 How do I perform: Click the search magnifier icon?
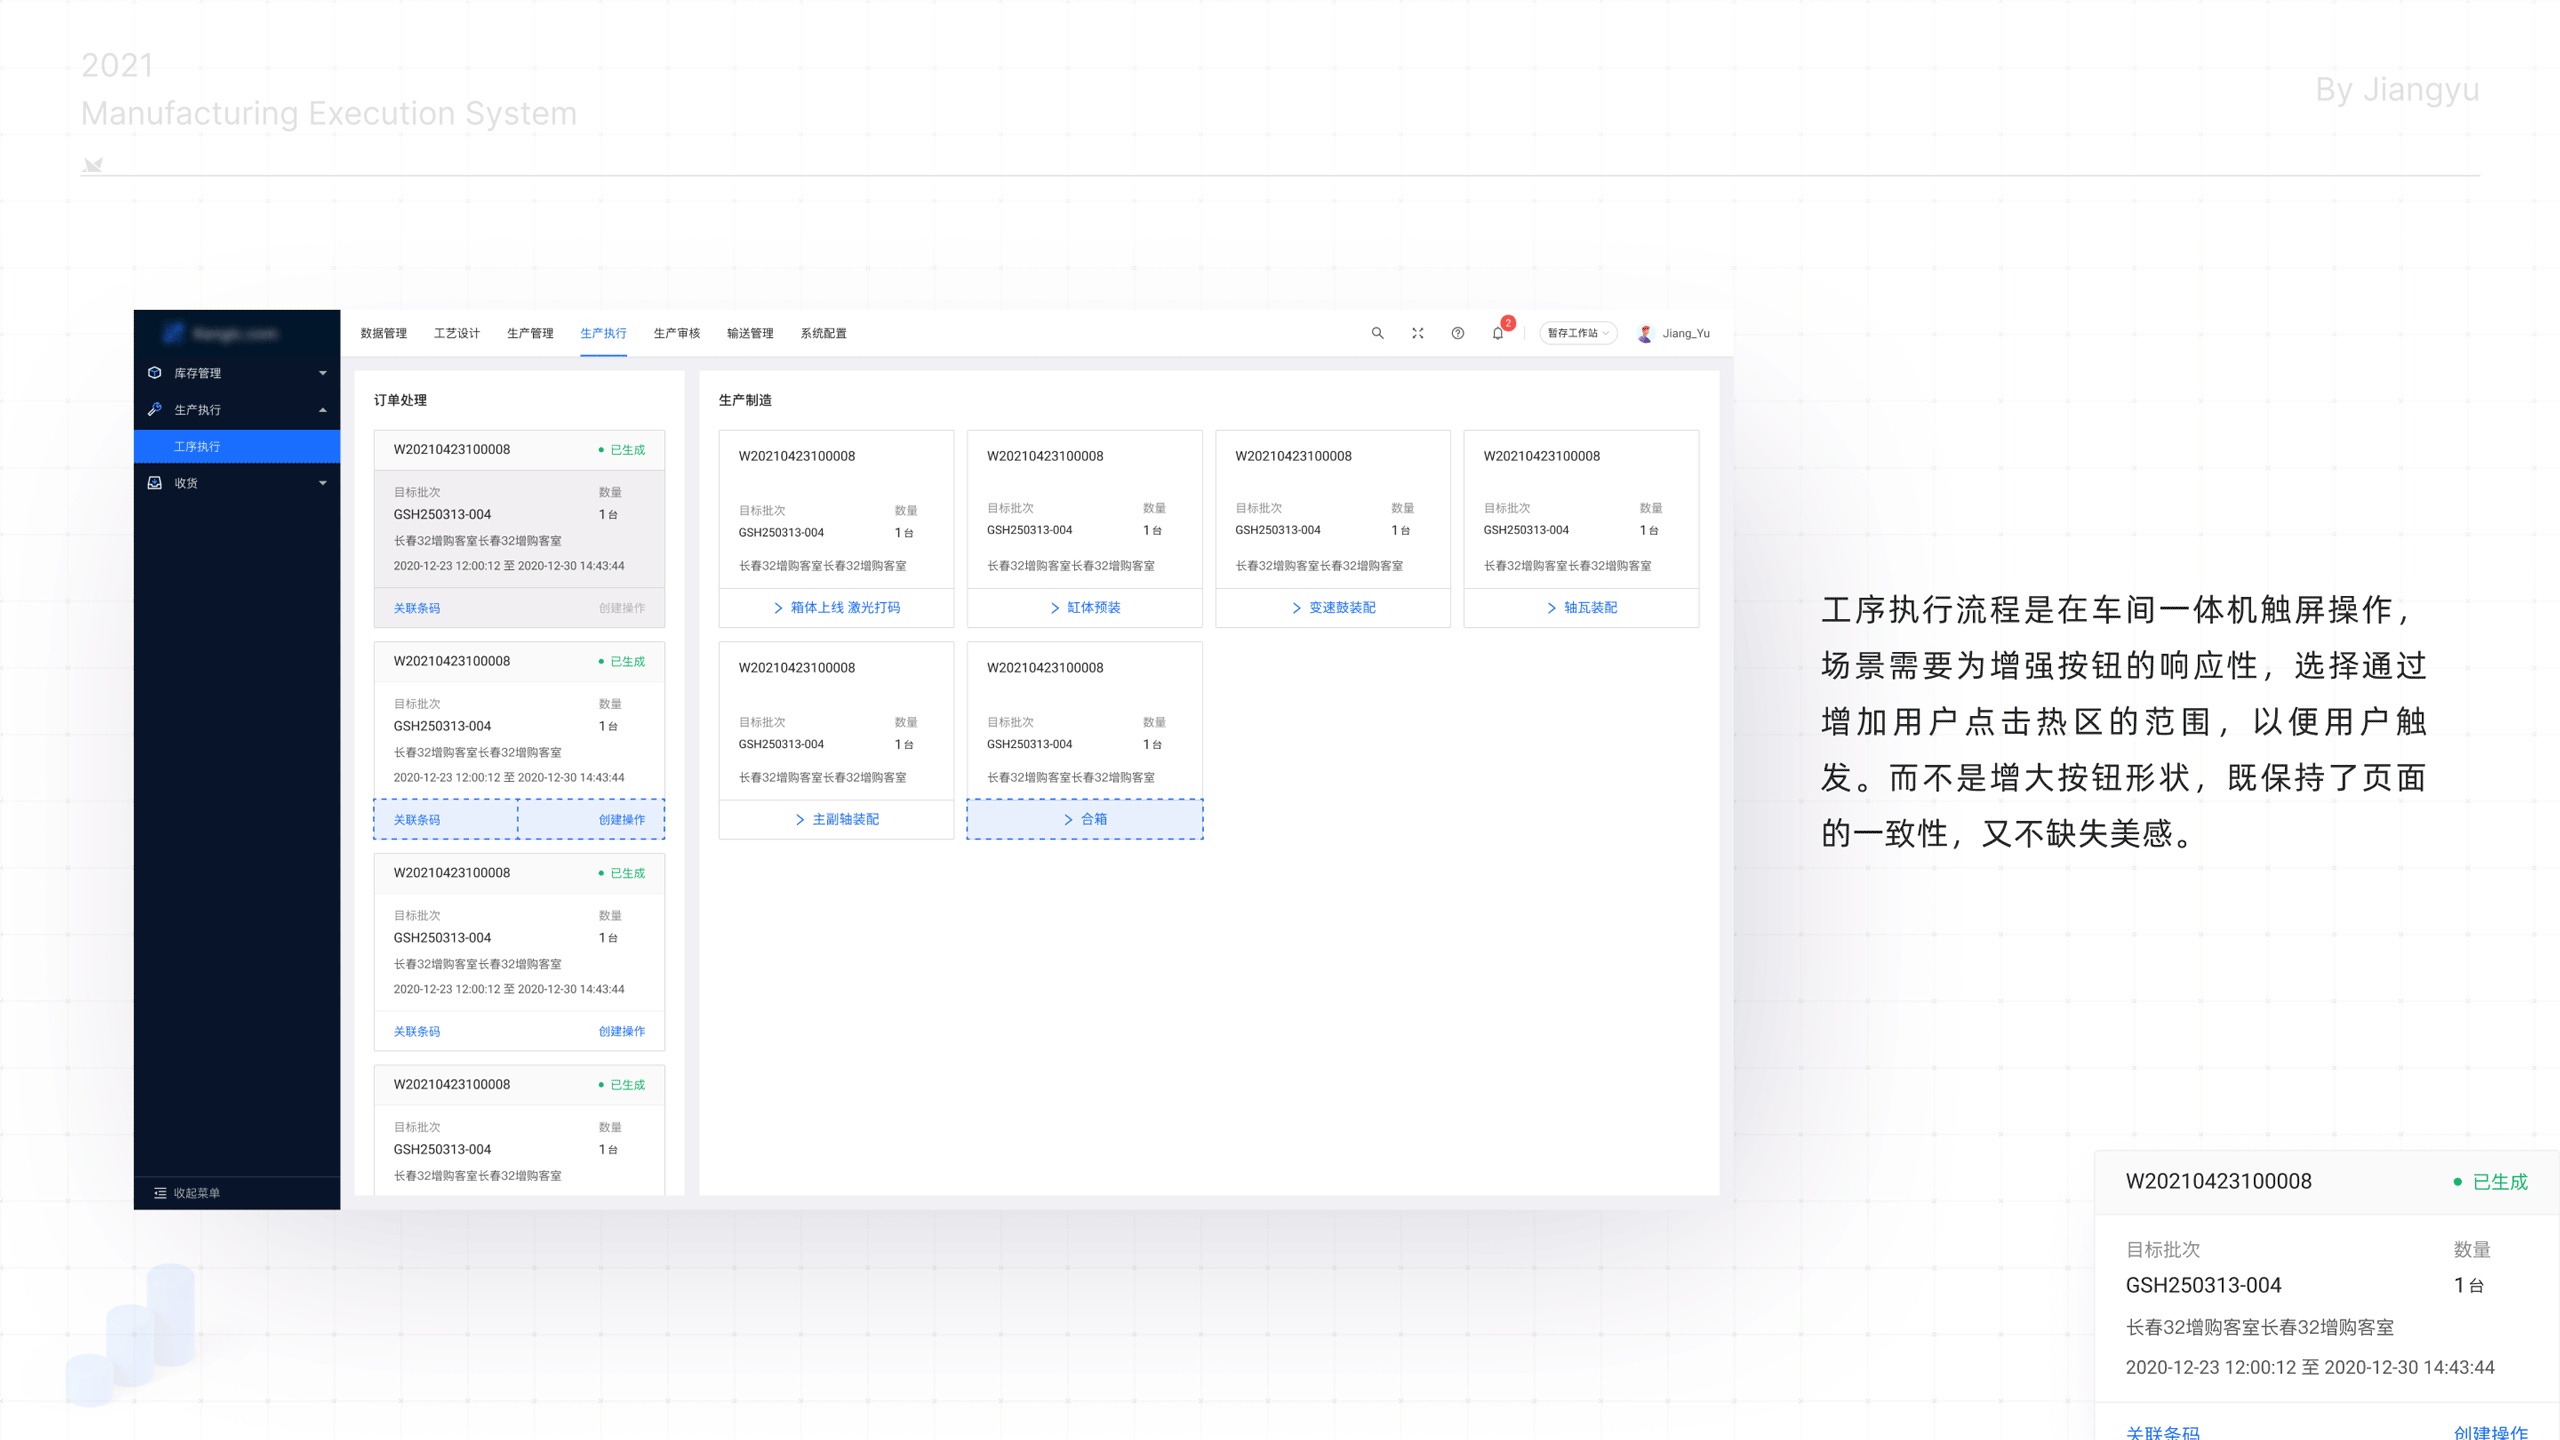pos(1377,333)
